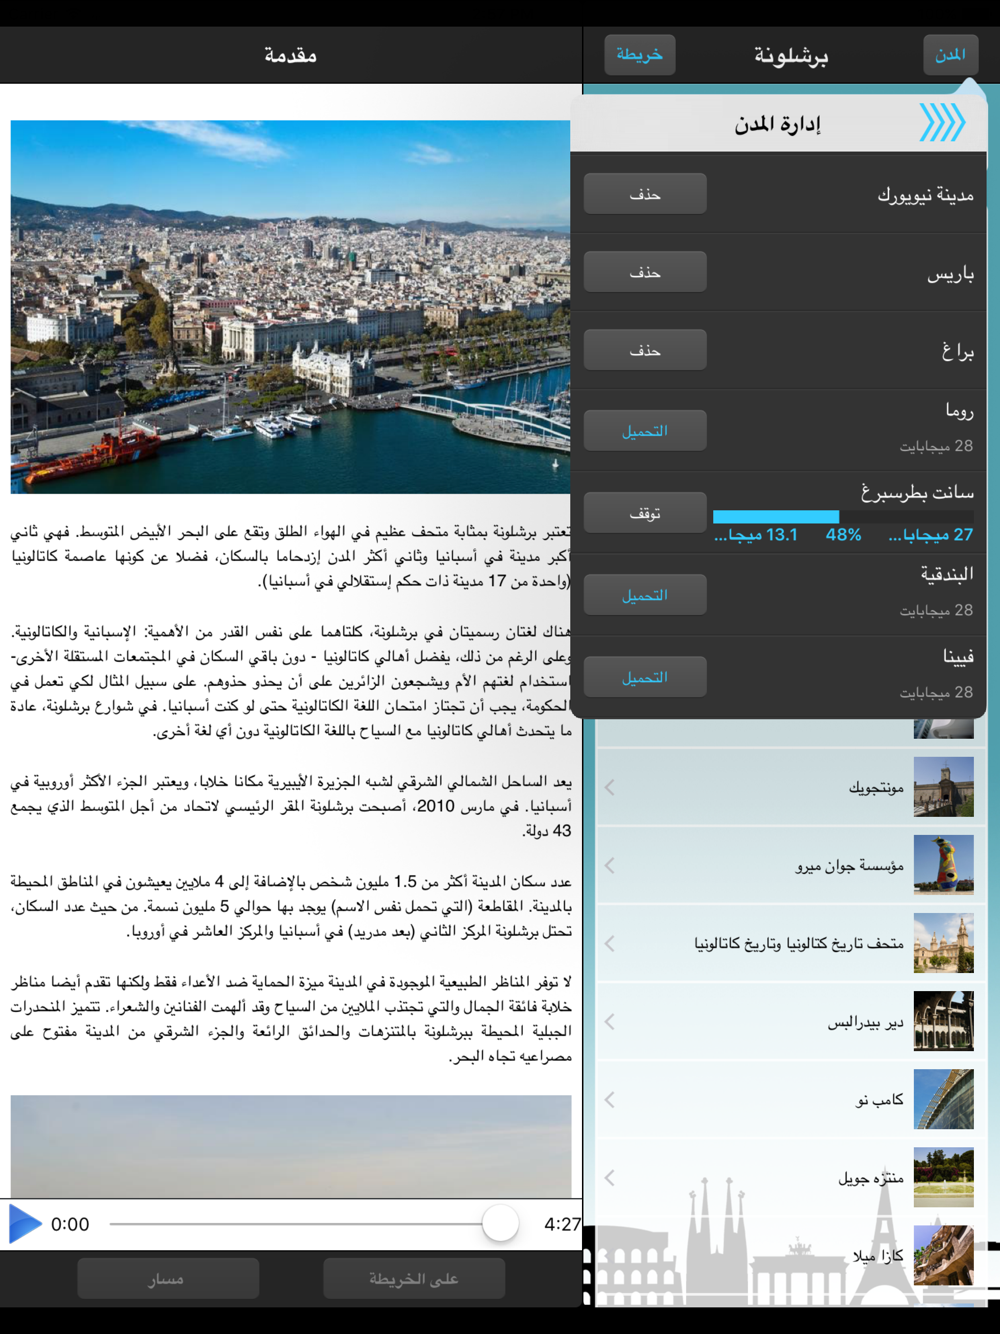Open the خريطة map button
Image resolution: width=1000 pixels, height=1334 pixels.
tap(640, 55)
